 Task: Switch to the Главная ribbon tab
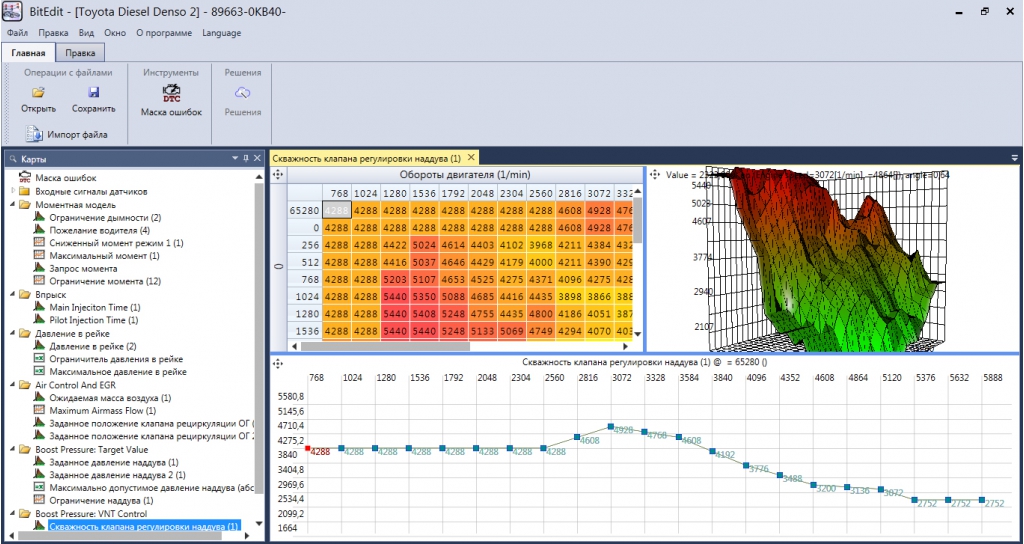(x=28, y=53)
